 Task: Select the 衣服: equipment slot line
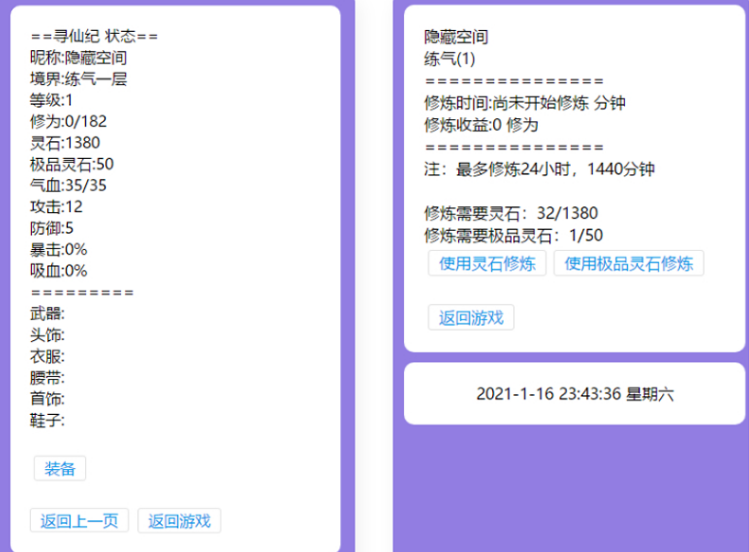pyautogui.click(x=47, y=356)
